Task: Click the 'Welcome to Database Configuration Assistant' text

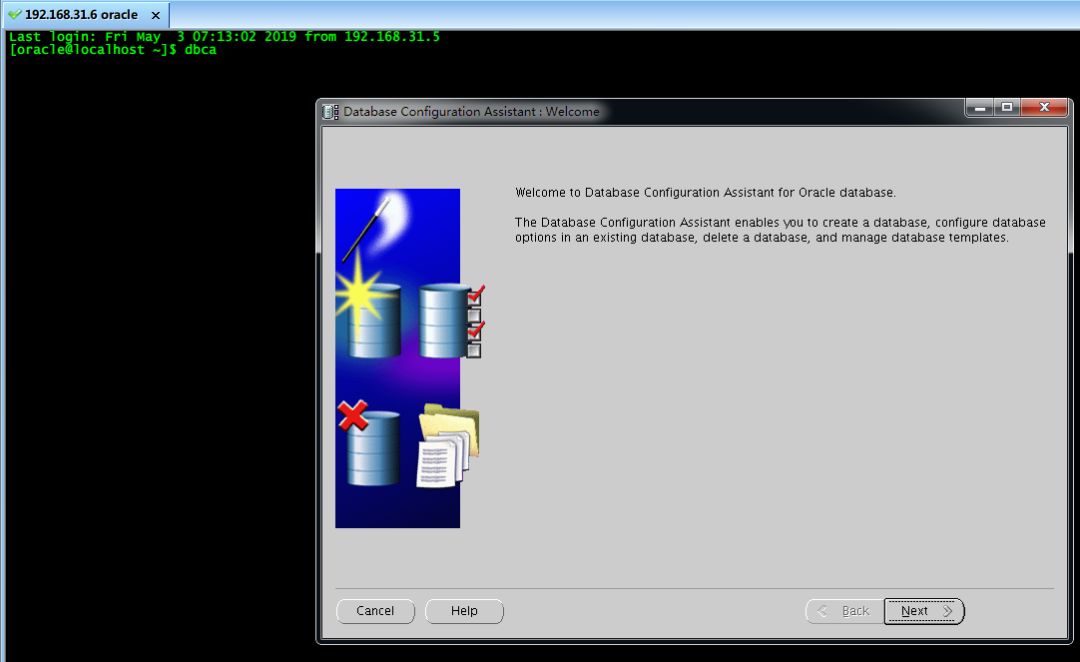Action: 705,193
